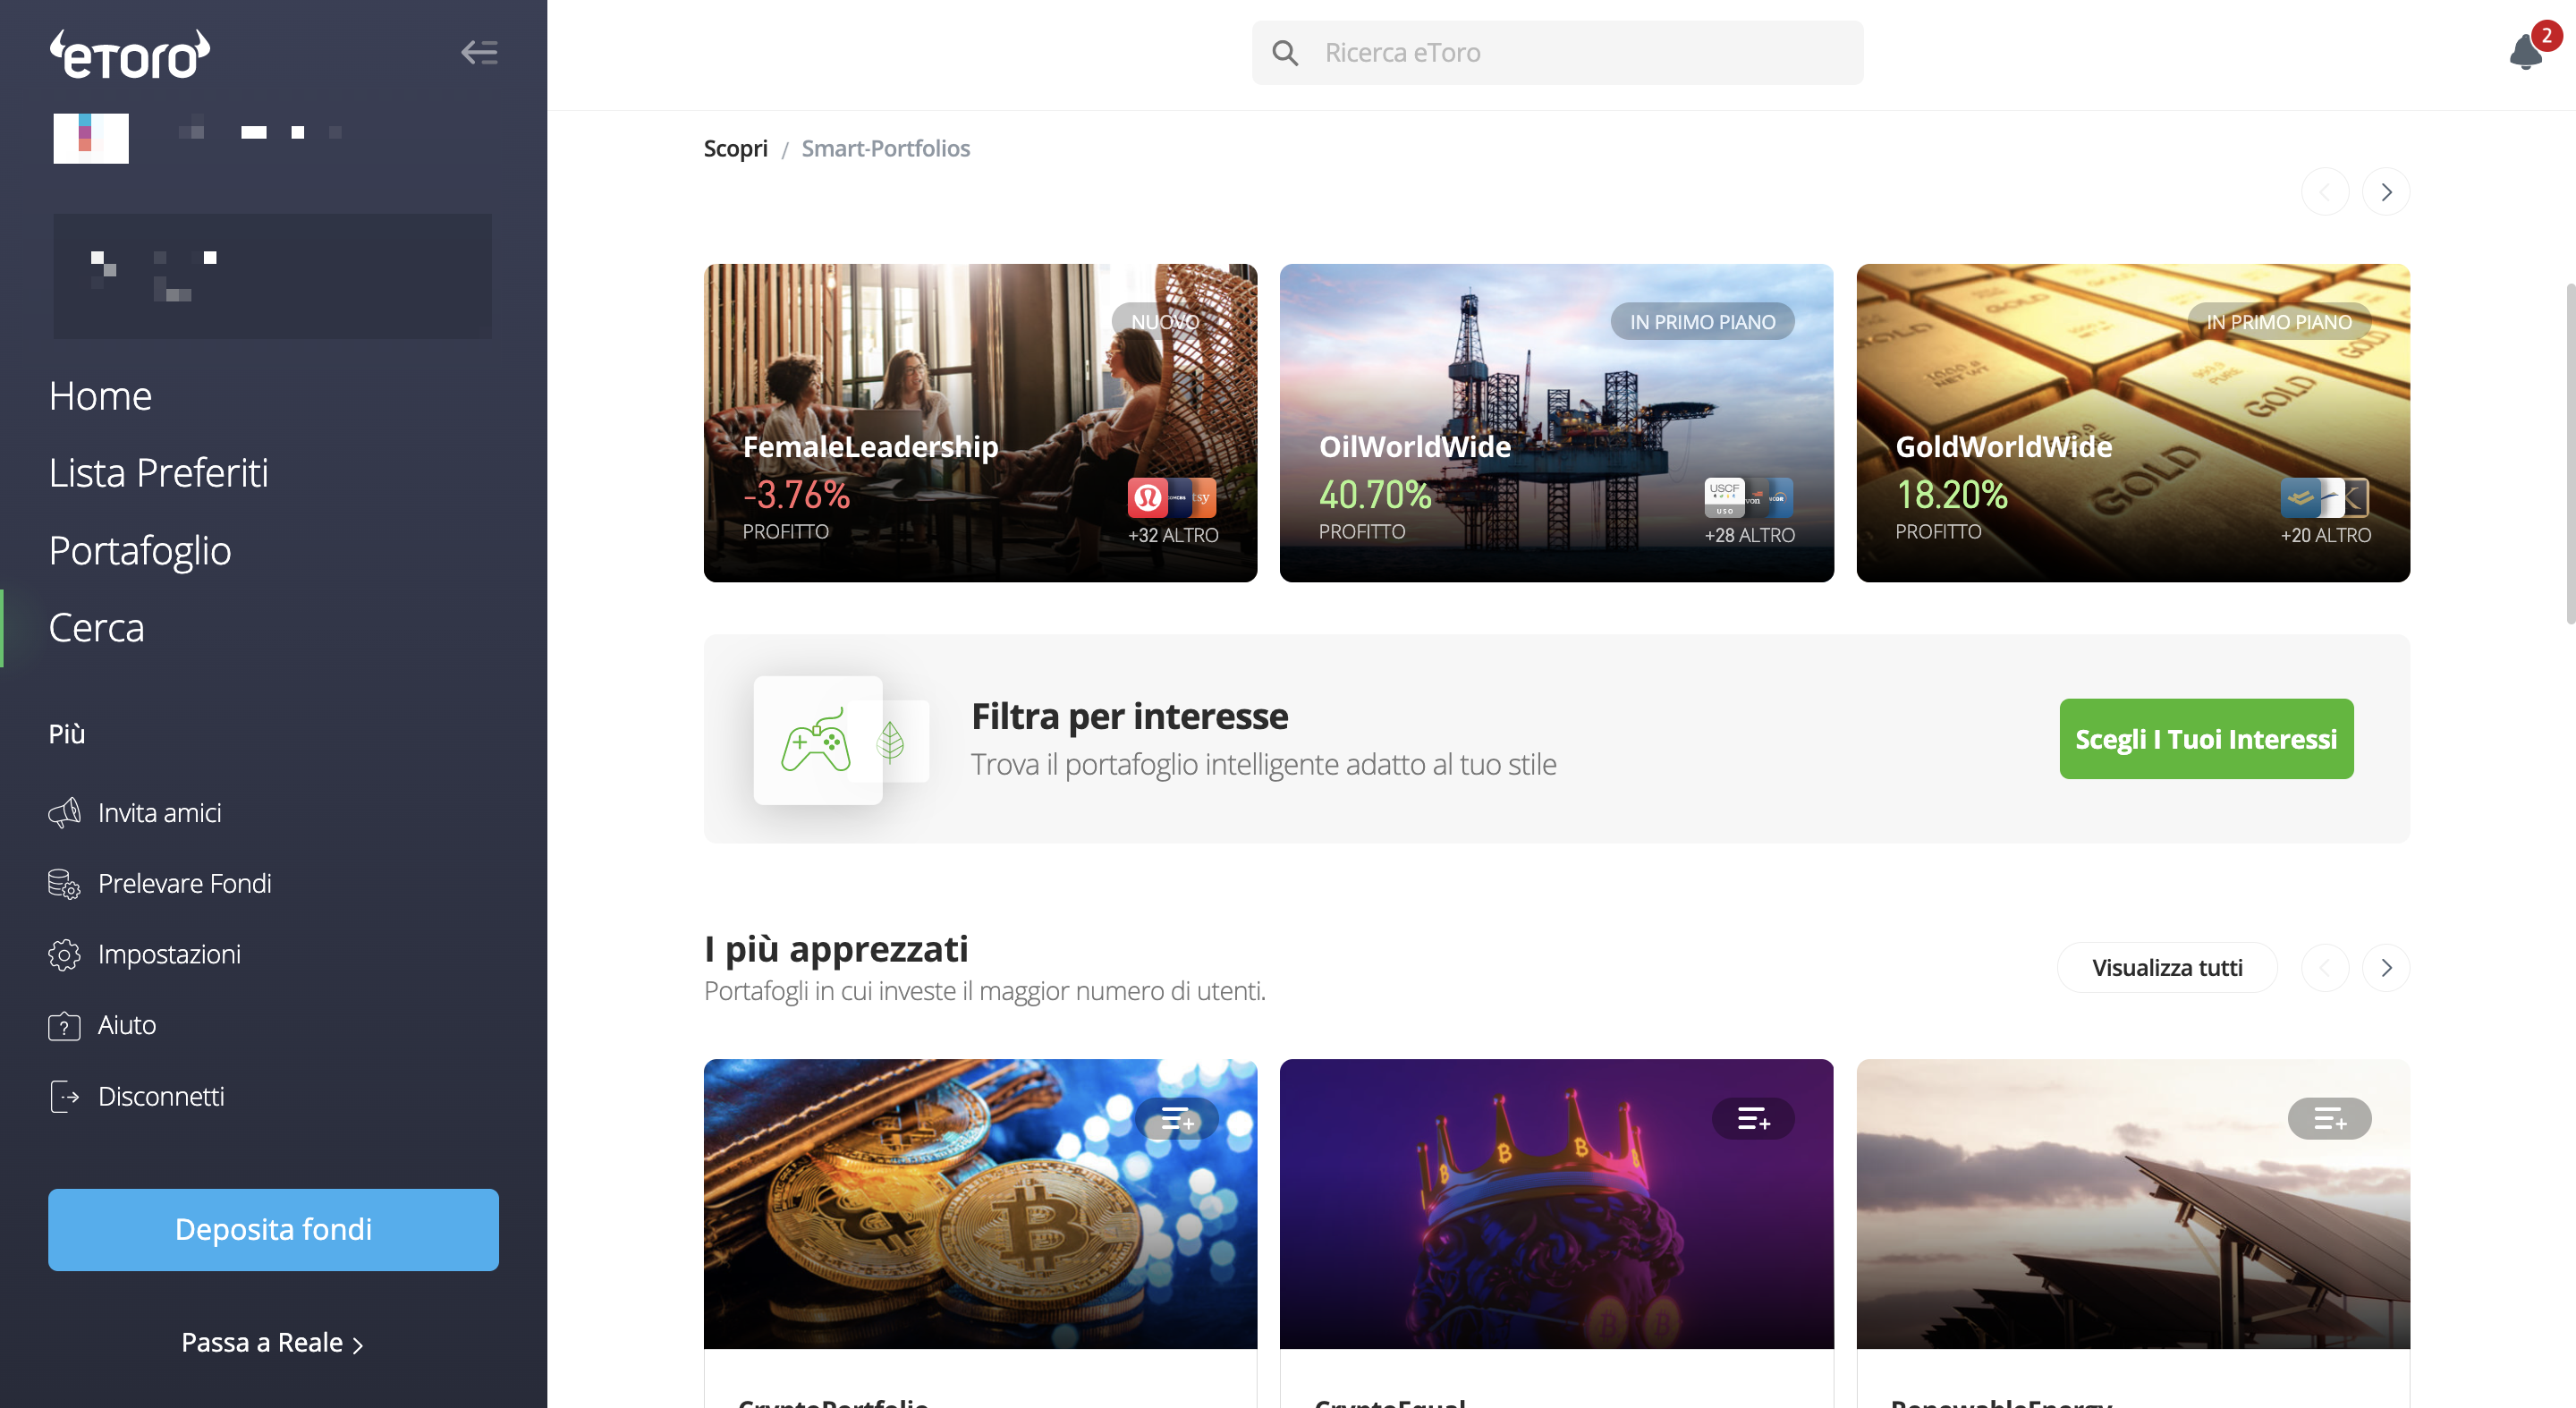Select Disconnetti to log out
The width and height of the screenshot is (2576, 1408).
coord(161,1097)
